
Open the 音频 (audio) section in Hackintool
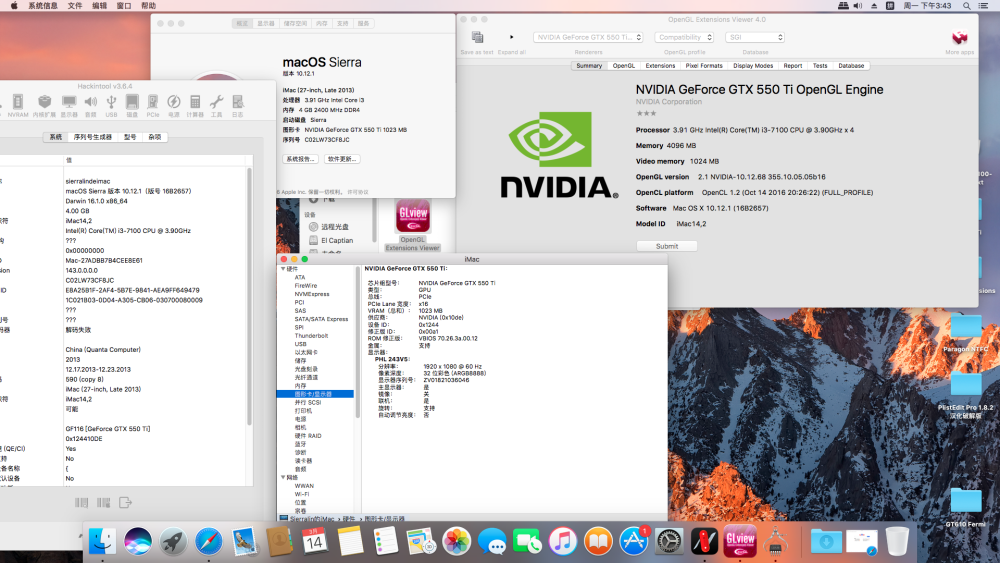(x=91, y=105)
